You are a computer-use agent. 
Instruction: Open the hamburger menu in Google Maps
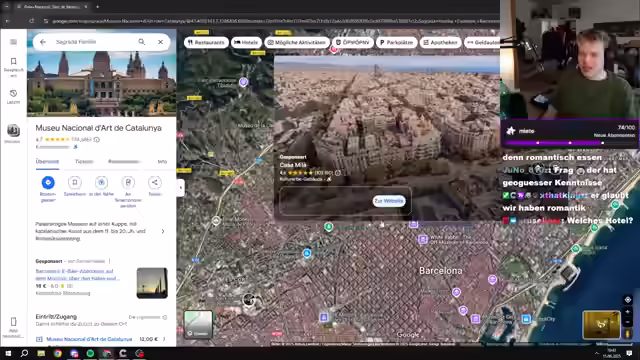(x=13, y=42)
